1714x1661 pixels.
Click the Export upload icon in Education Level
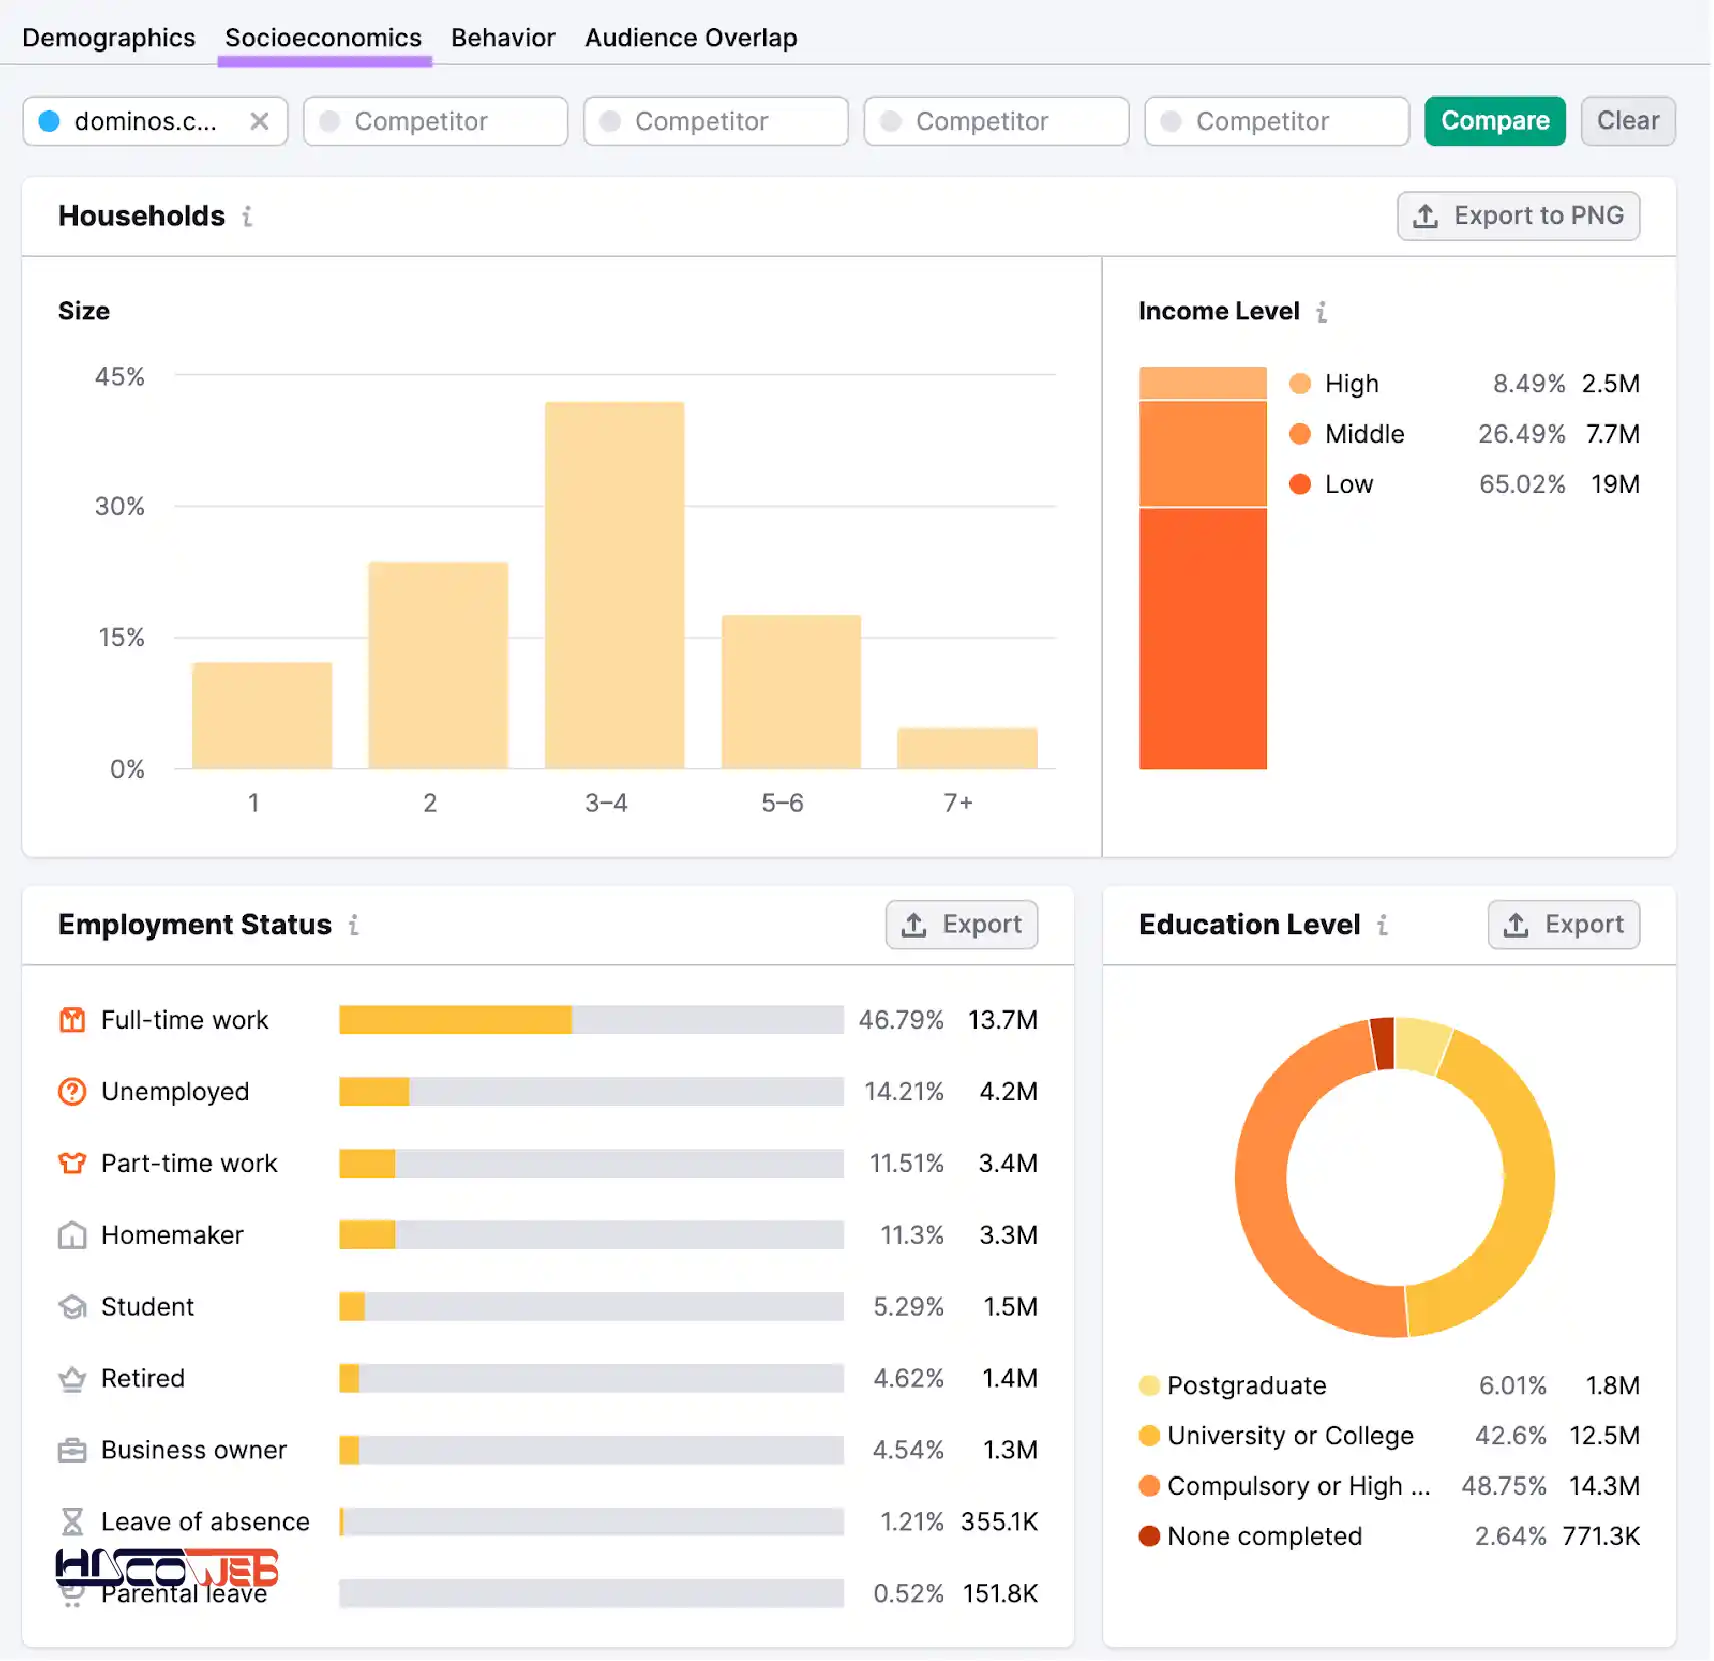(1516, 925)
